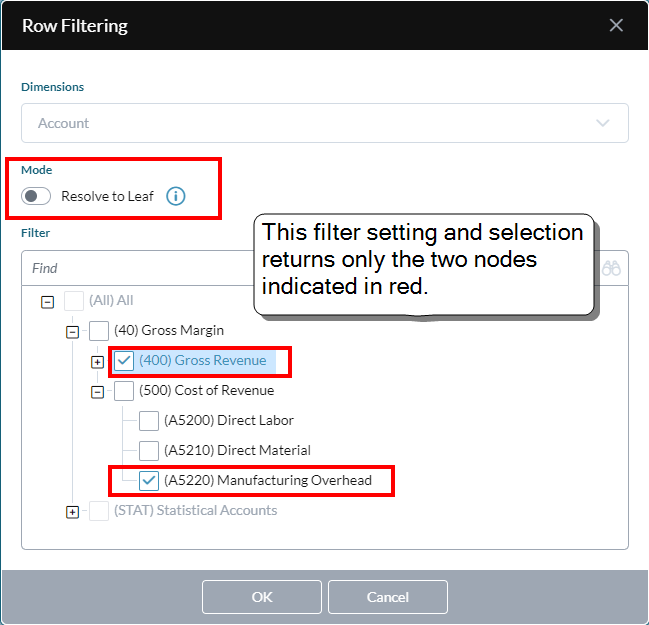Uncheck (A5220) Manufacturing Overhead checkbox
The width and height of the screenshot is (649, 625).
coord(149,481)
